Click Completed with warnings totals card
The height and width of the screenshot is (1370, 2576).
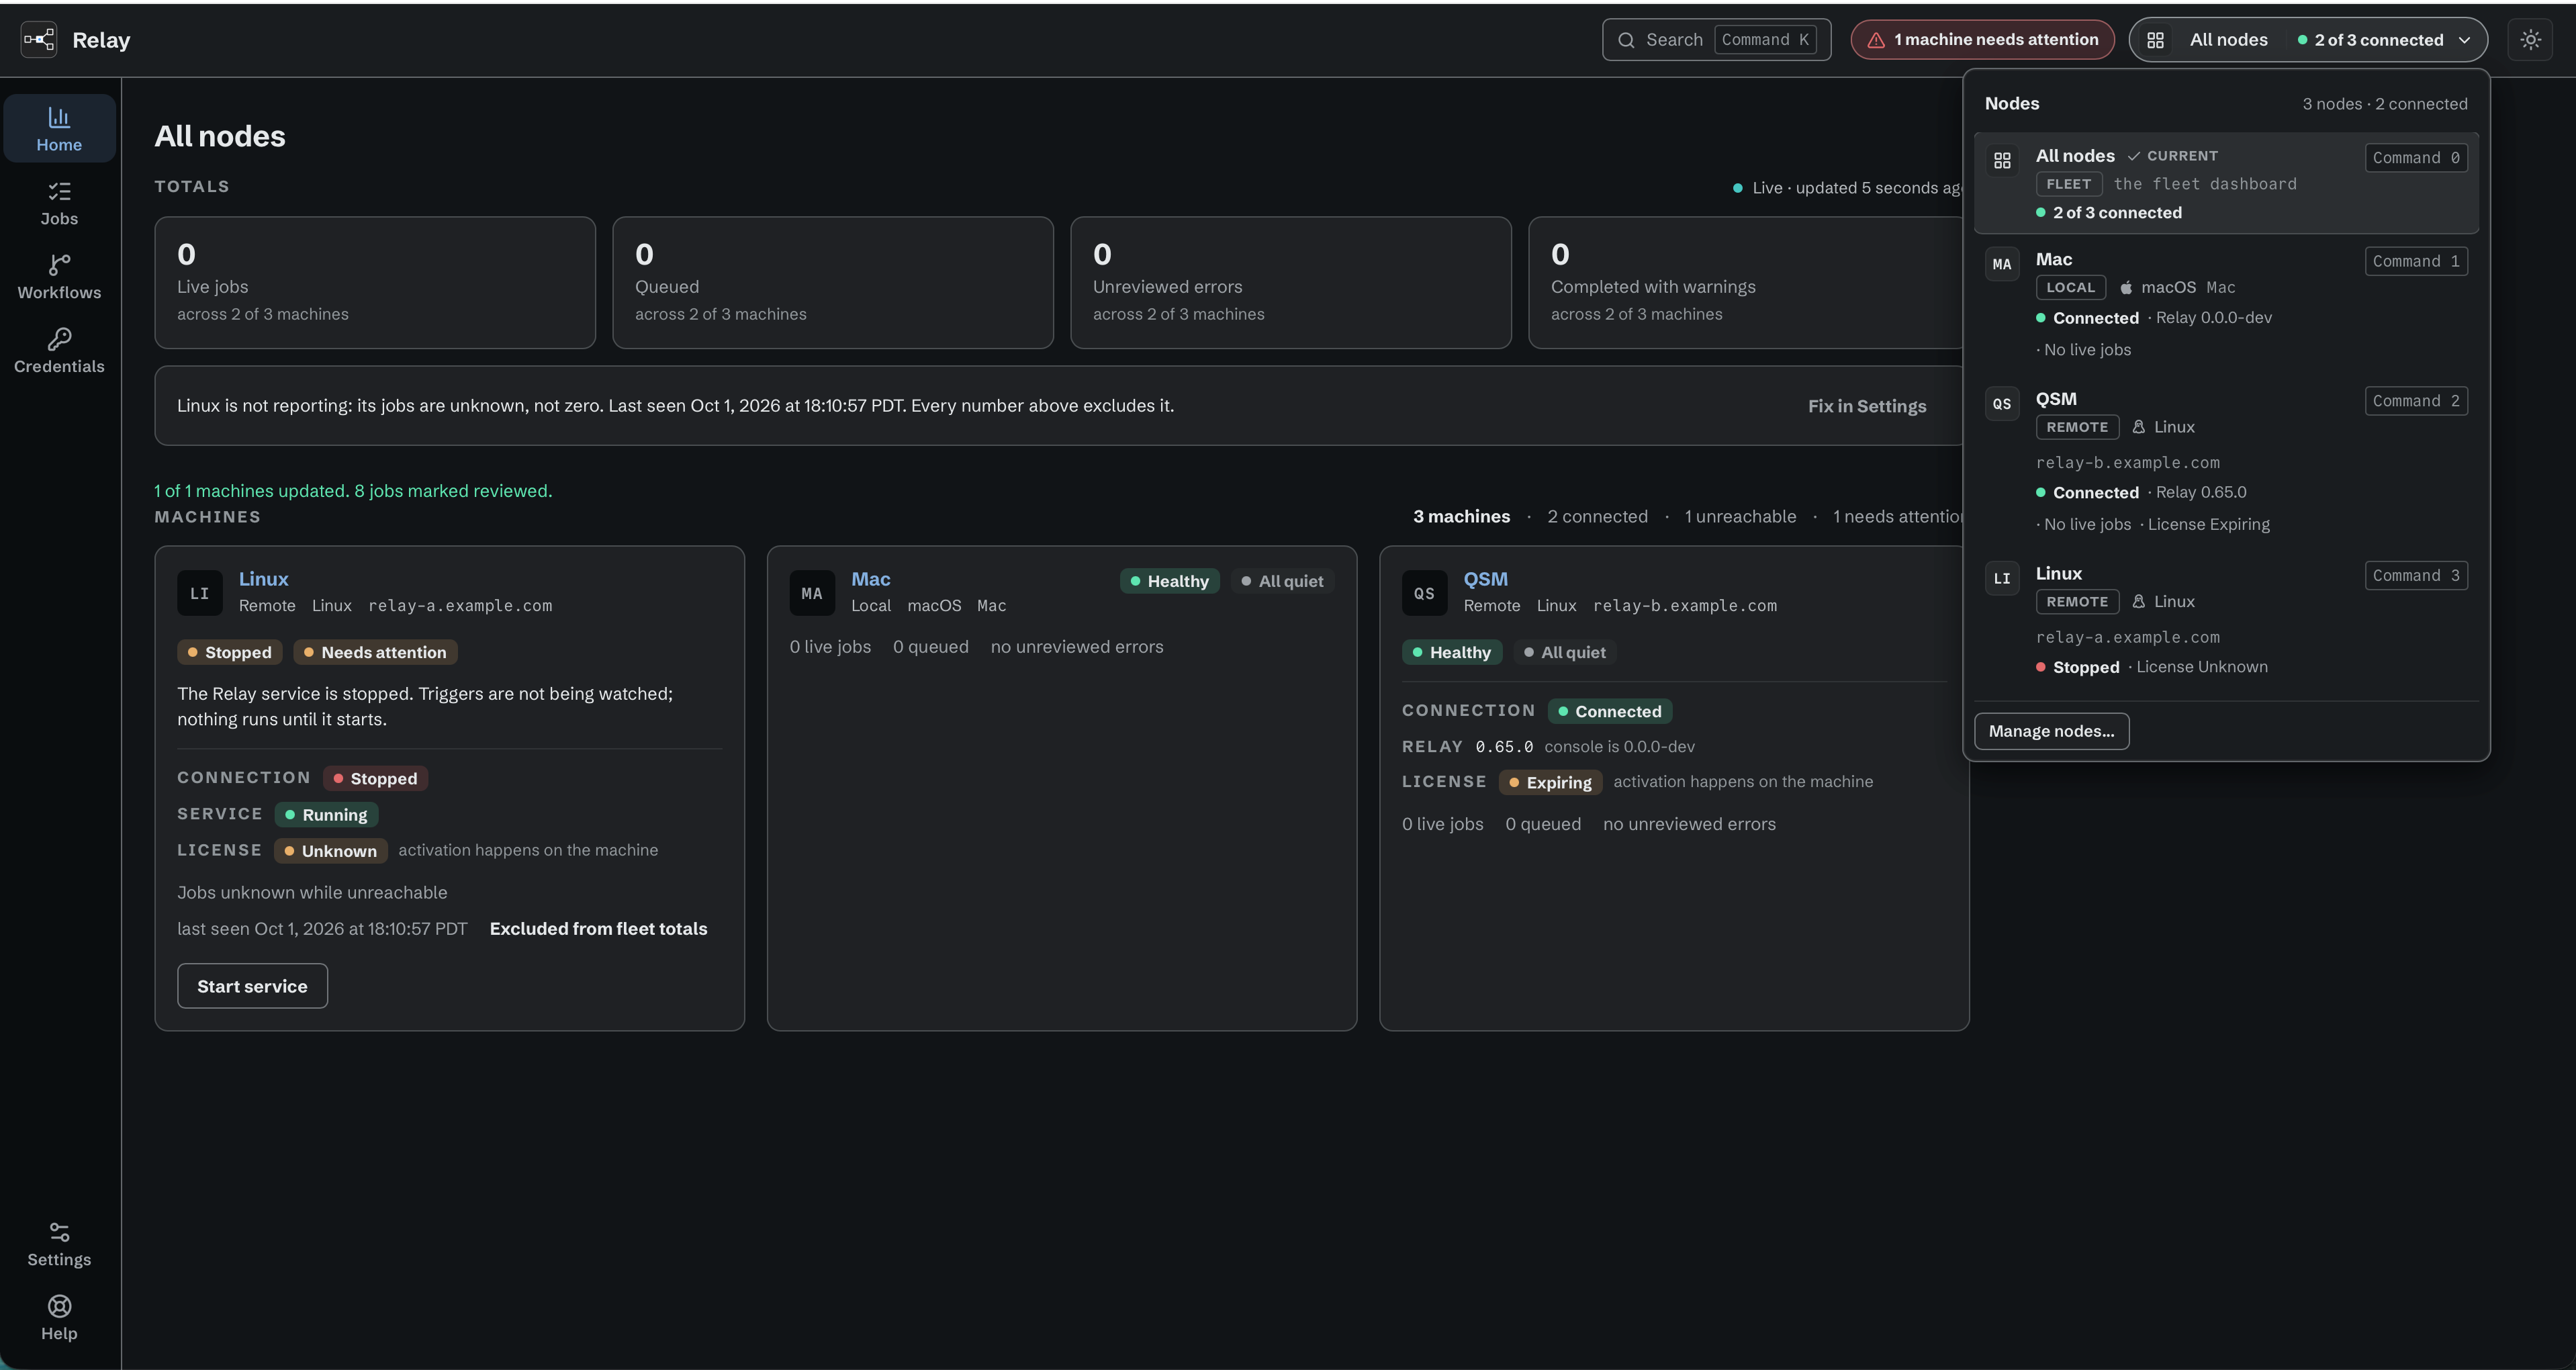tap(1746, 283)
